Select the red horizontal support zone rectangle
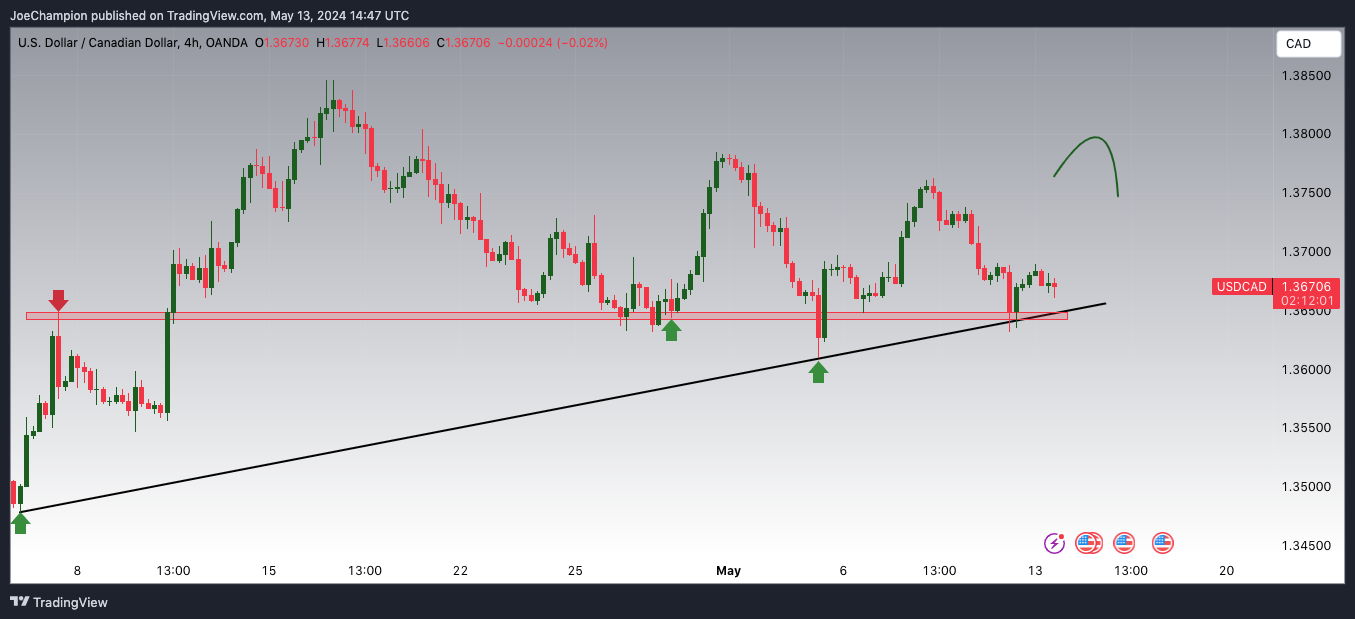This screenshot has height=619, width=1355. point(546,316)
